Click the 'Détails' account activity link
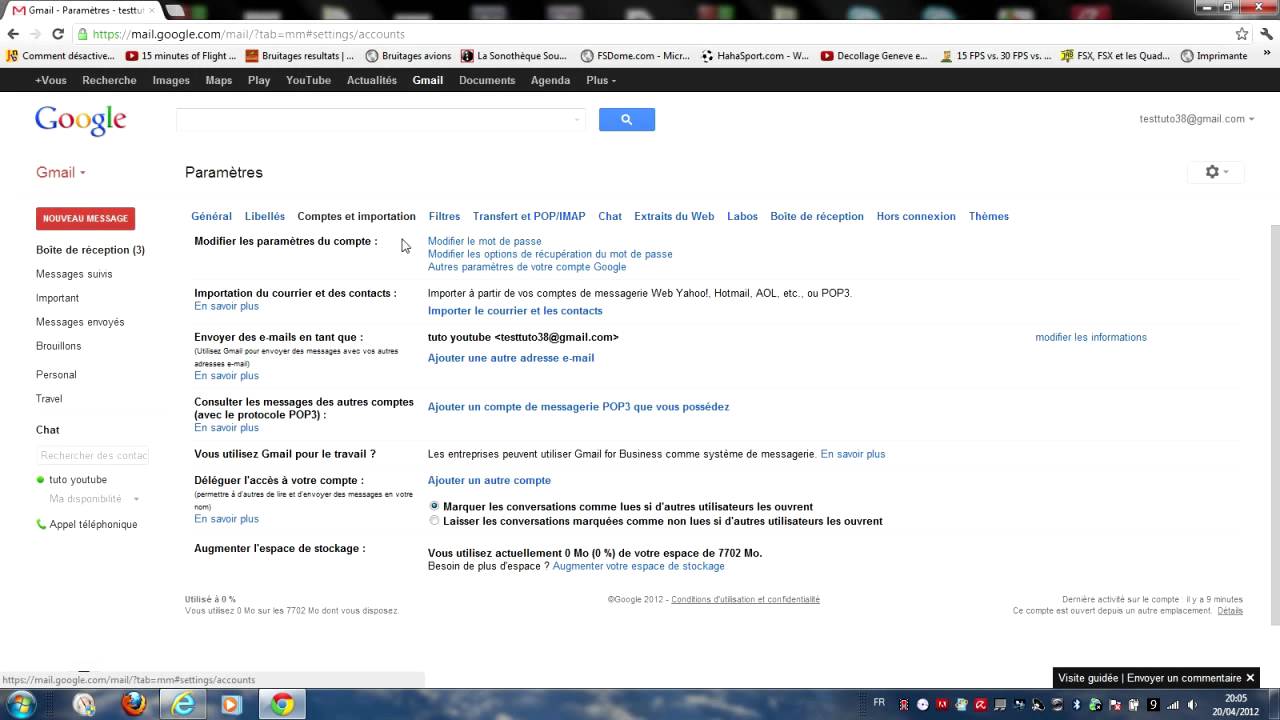Screen dimensions: 1280x720 coord(1230,611)
